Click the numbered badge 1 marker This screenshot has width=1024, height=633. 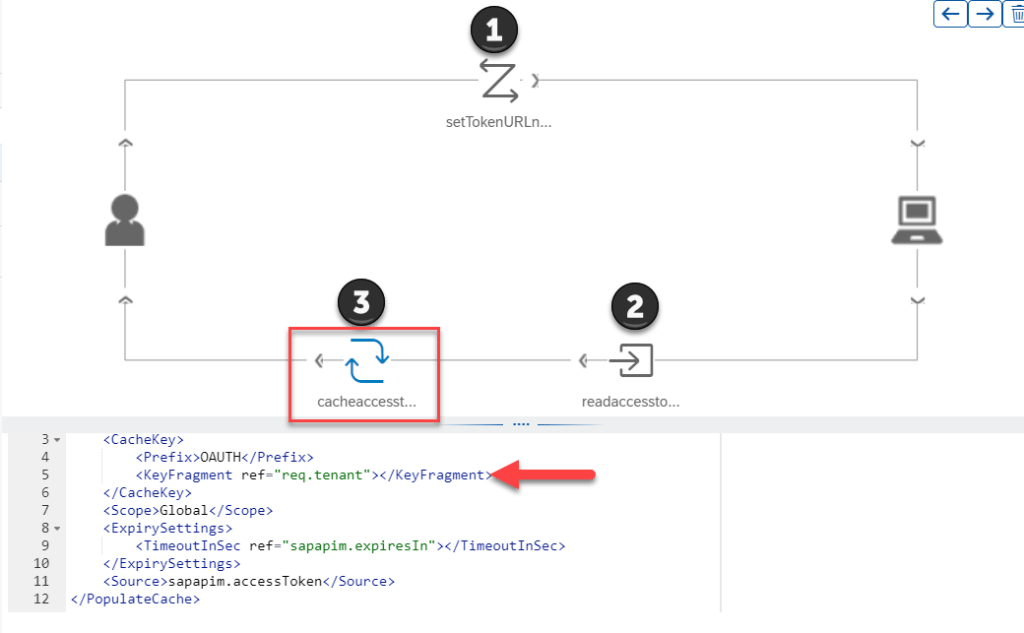click(494, 31)
